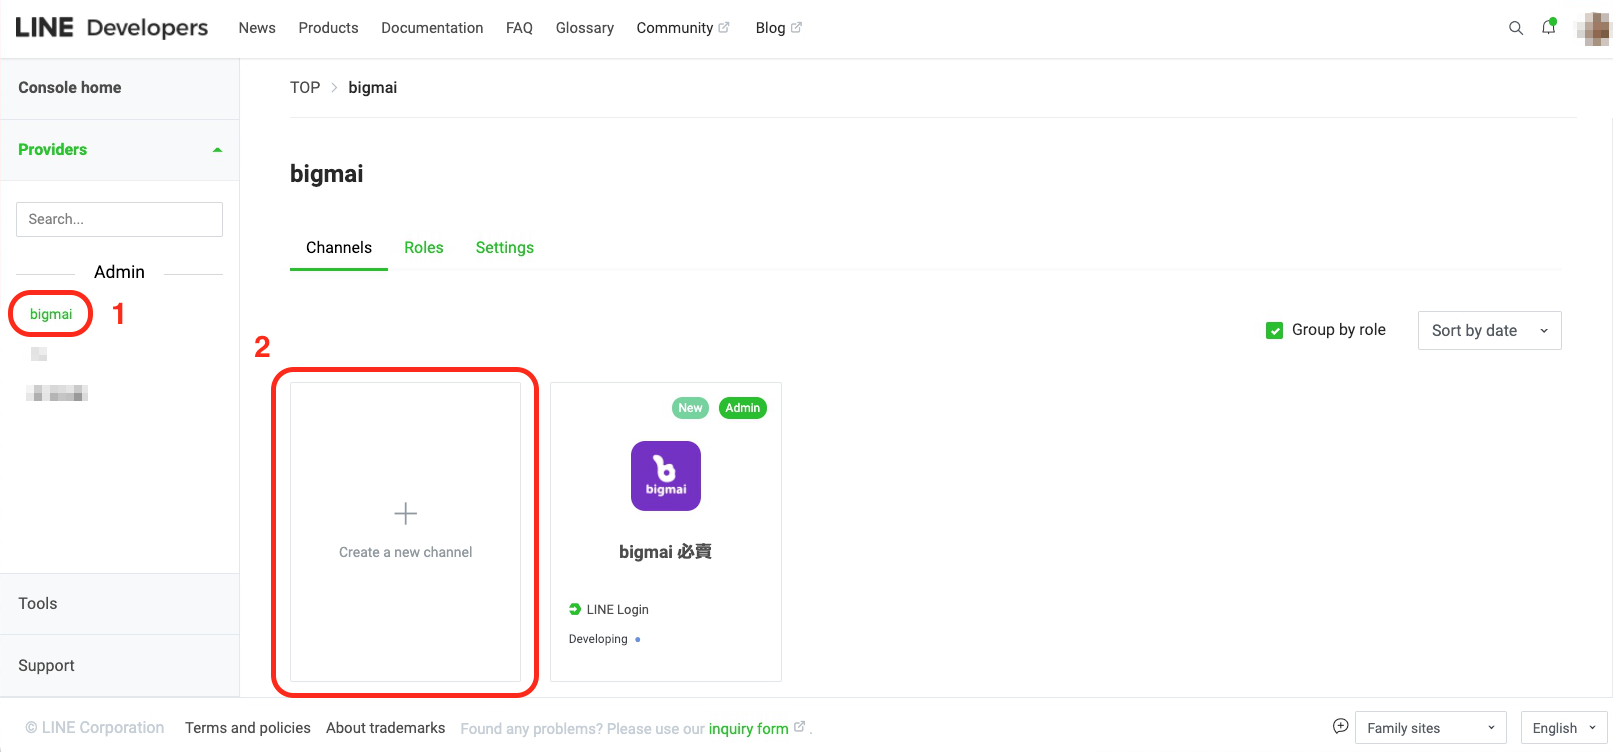Open the search magnifier icon

(x=1516, y=28)
